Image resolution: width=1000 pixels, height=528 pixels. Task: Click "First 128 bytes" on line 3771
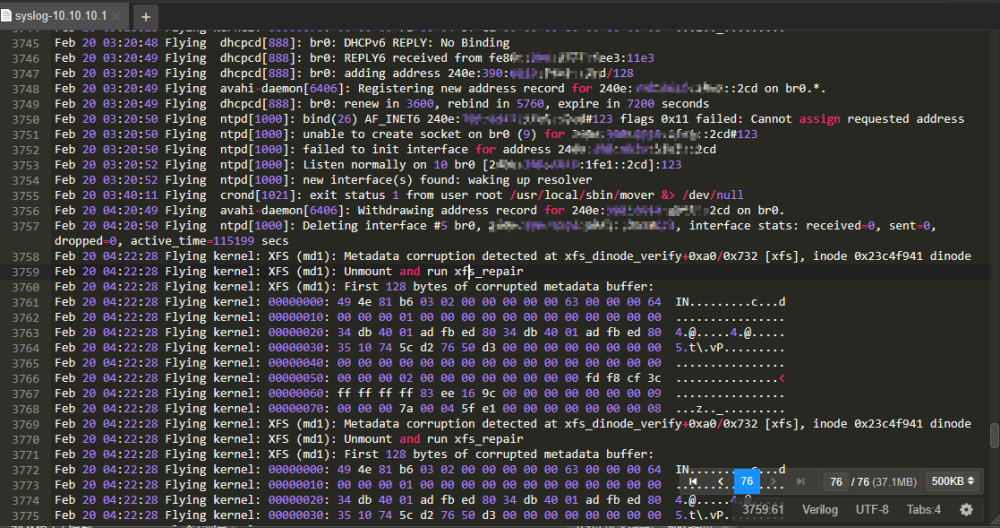(x=395, y=455)
